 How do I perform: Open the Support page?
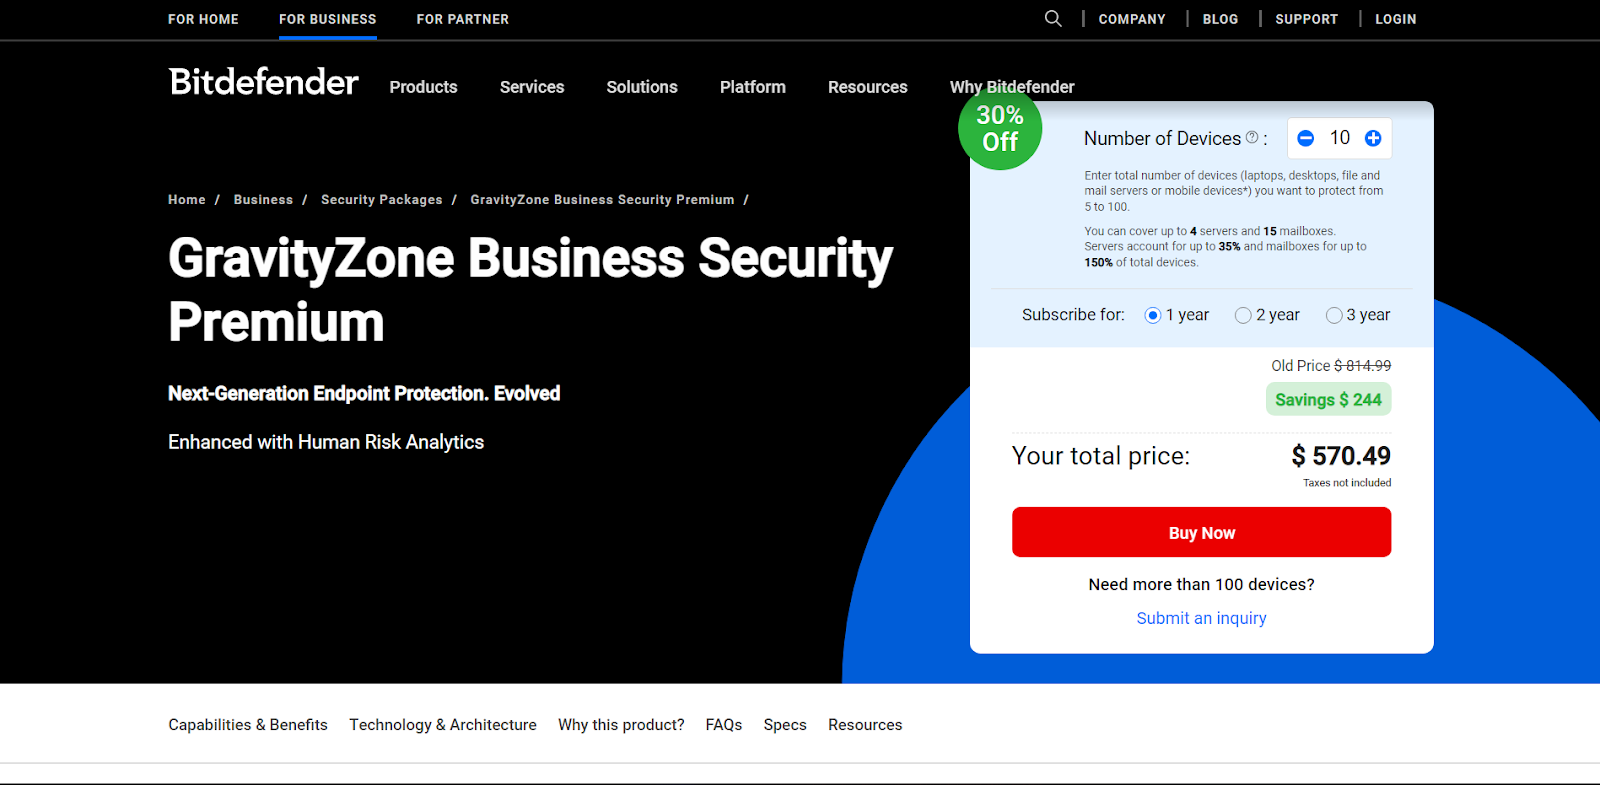[x=1306, y=19]
